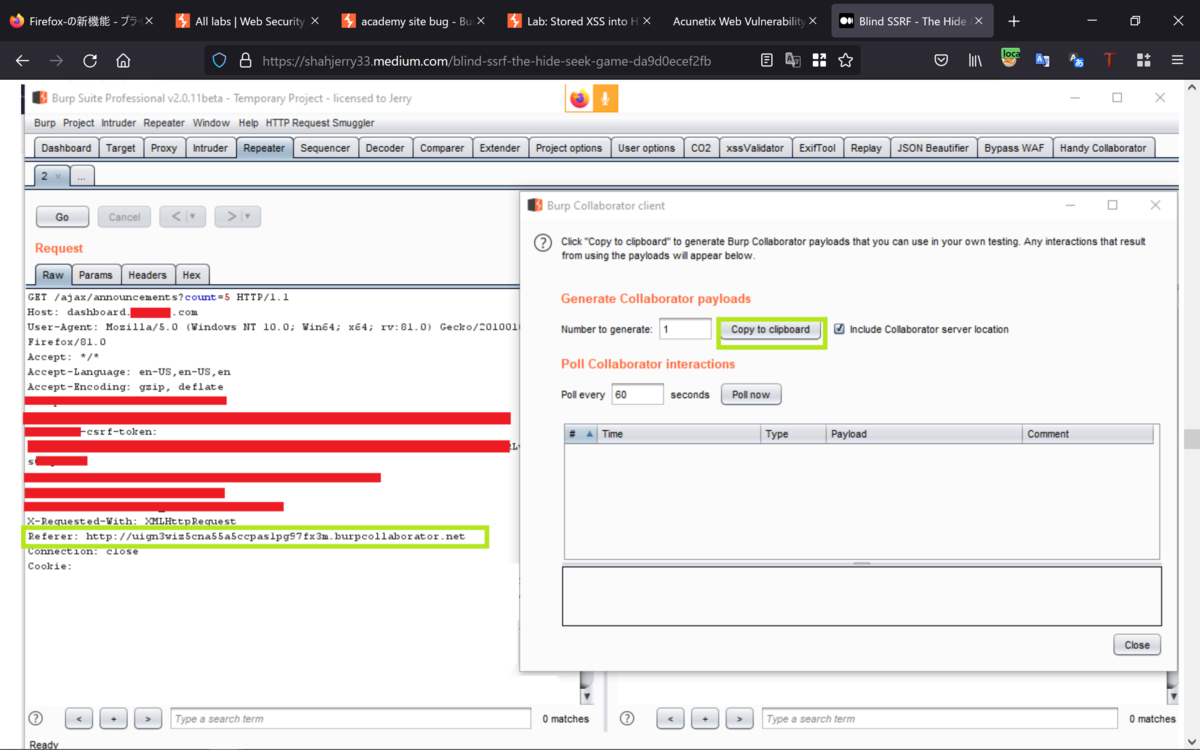Click plus button in request search bar
1200x750 pixels.
(113, 718)
